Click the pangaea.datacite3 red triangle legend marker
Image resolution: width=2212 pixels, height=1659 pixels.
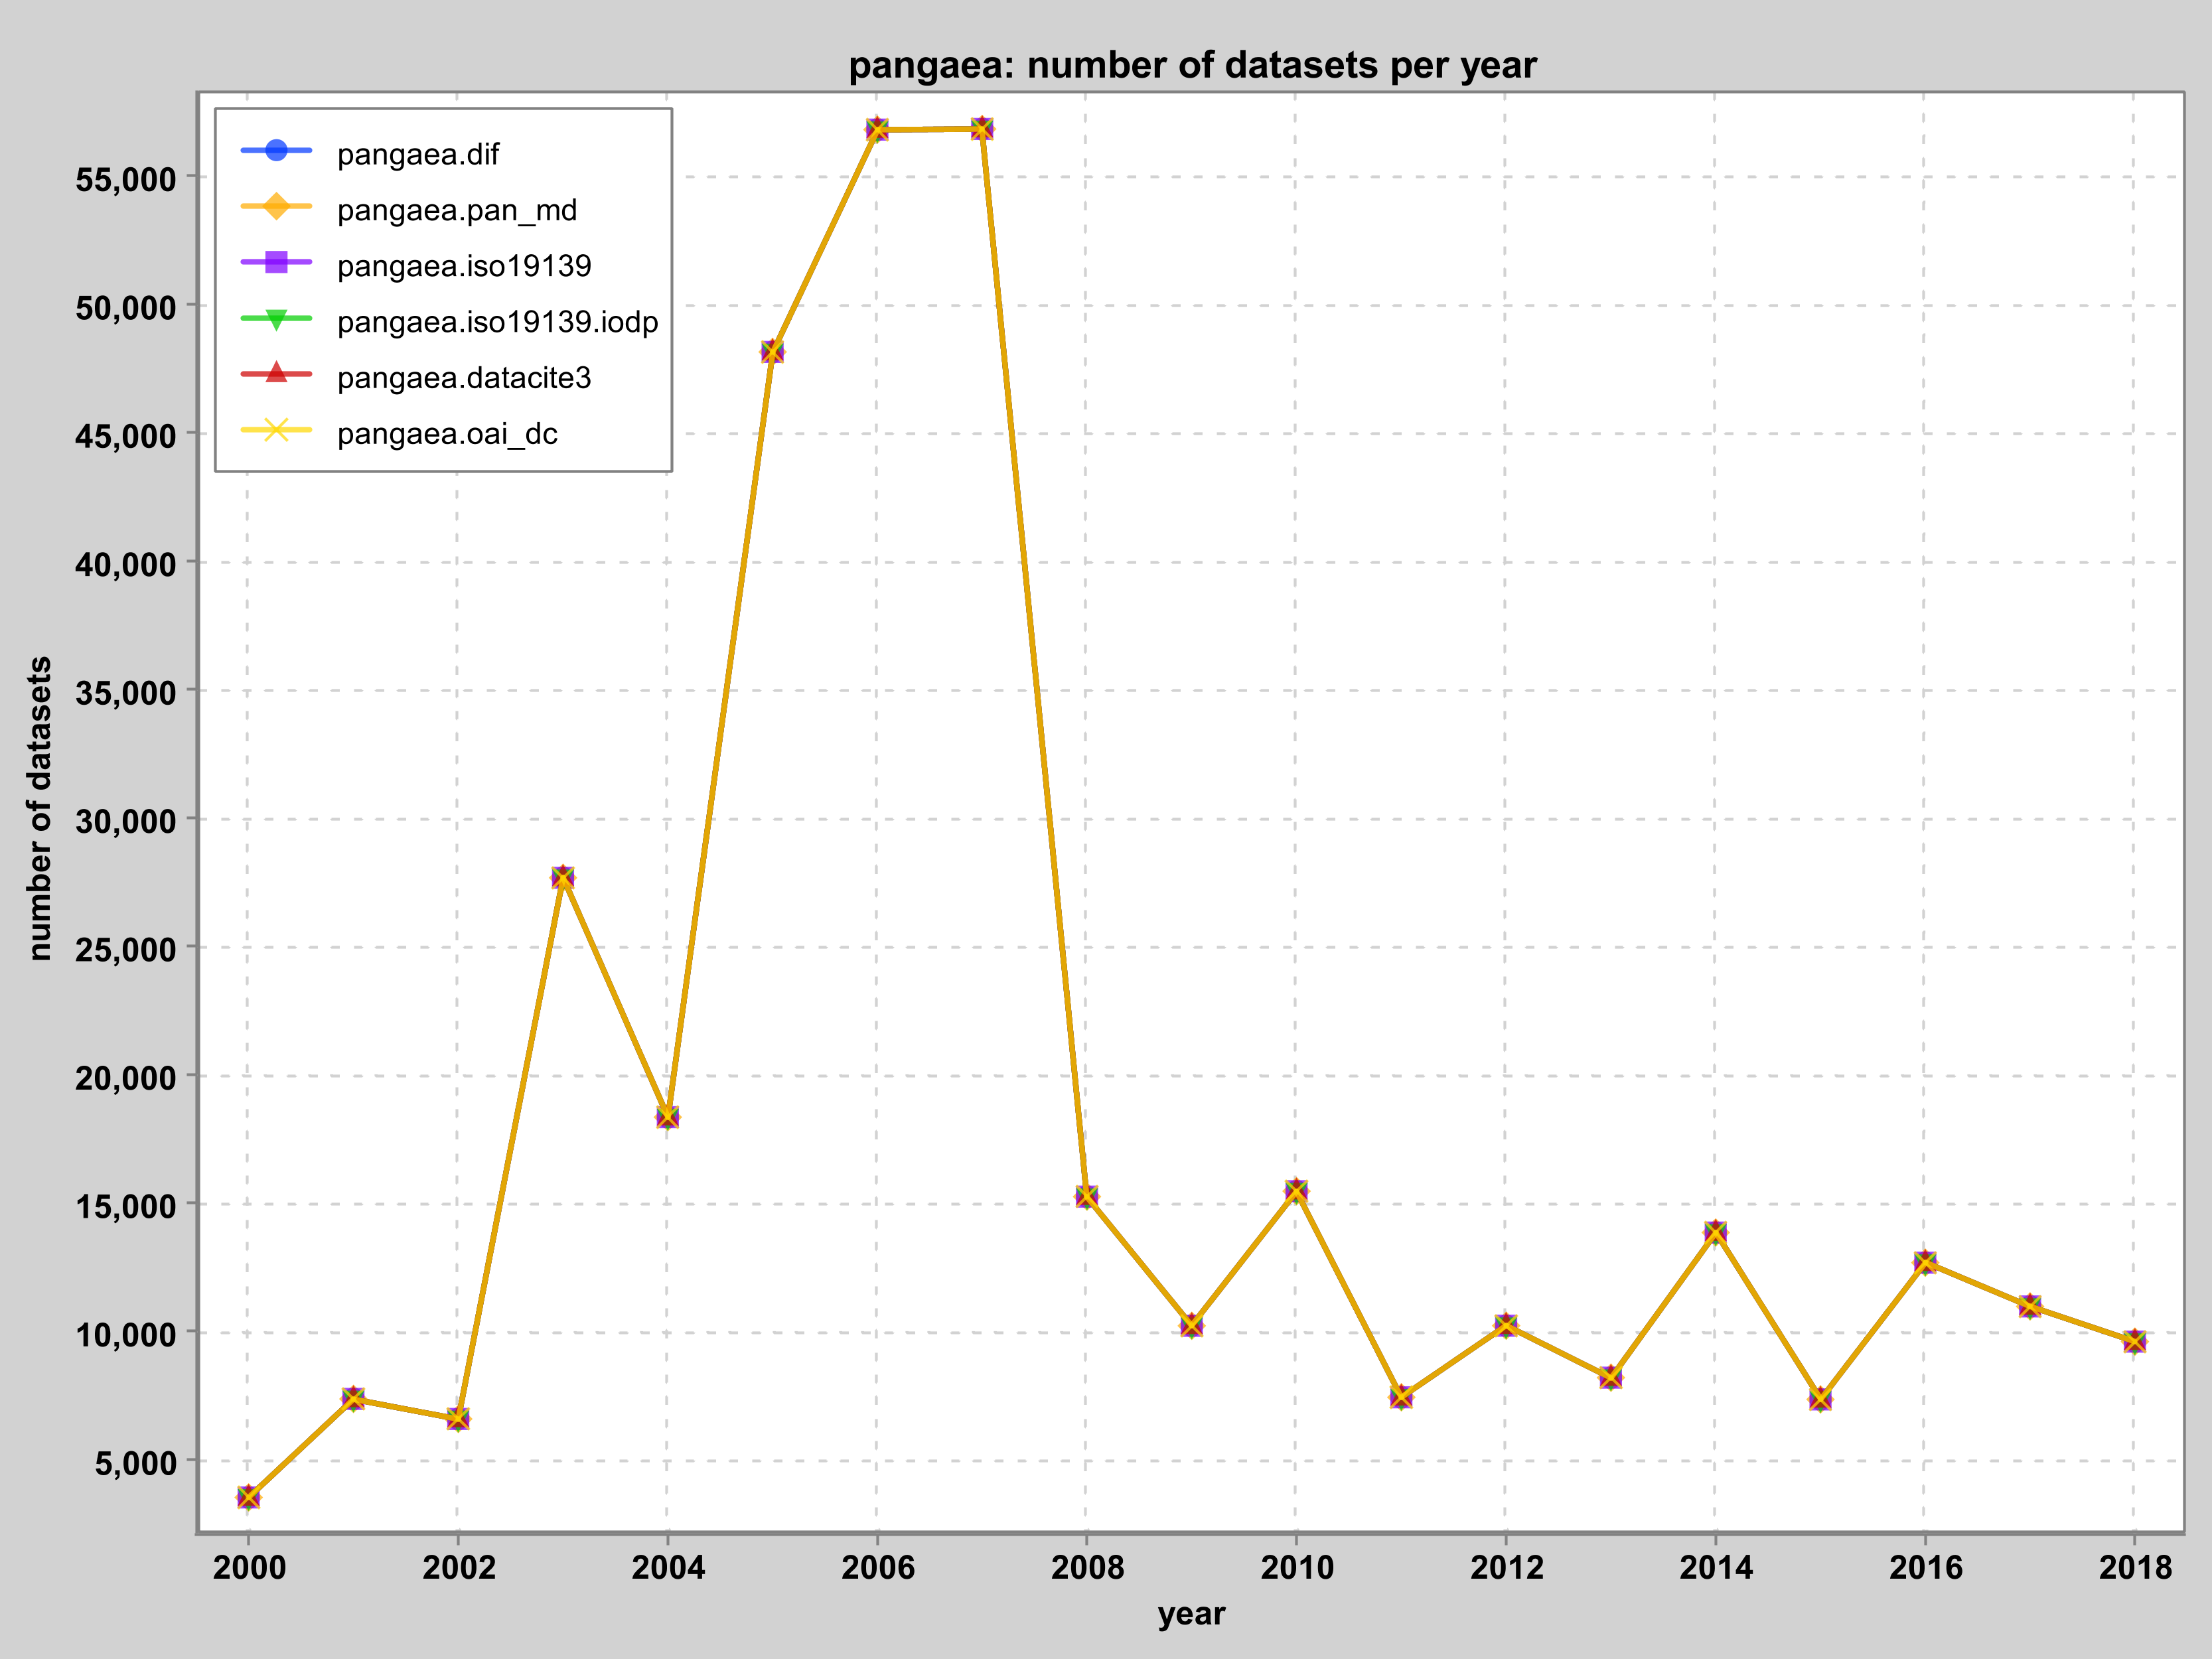click(x=277, y=374)
